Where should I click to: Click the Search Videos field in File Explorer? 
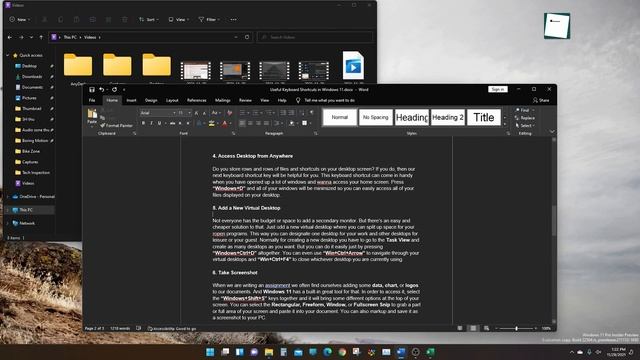pos(315,37)
